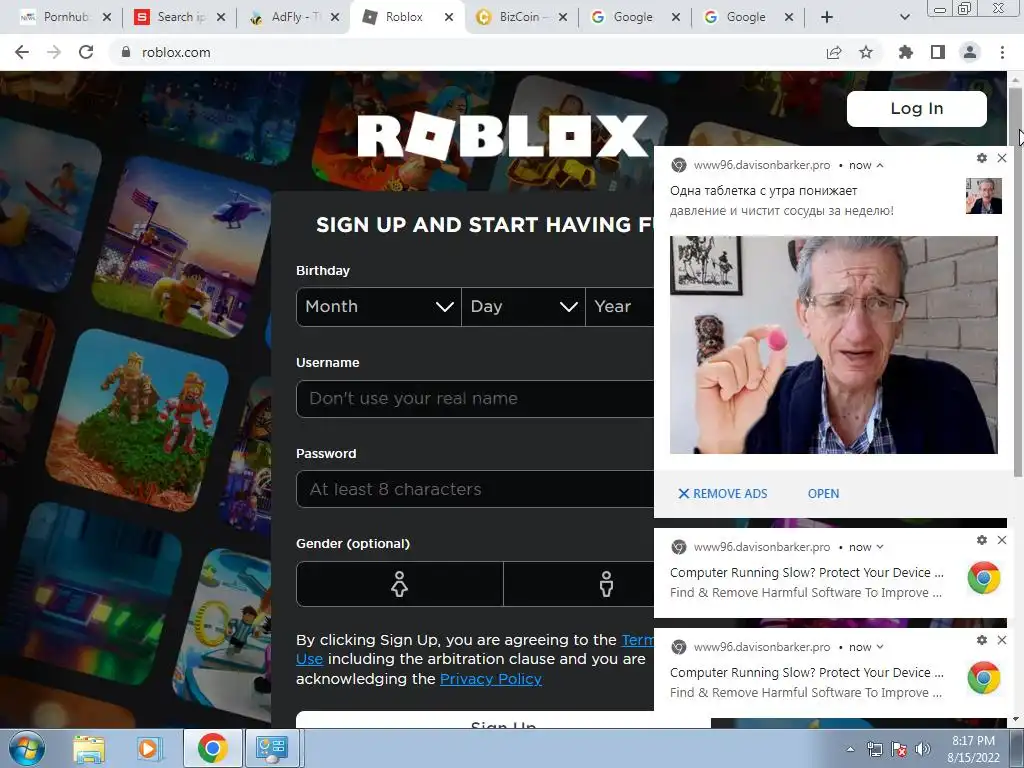The height and width of the screenshot is (768, 1024).
Task: Click the padlock site info icon
Action: click(126, 52)
